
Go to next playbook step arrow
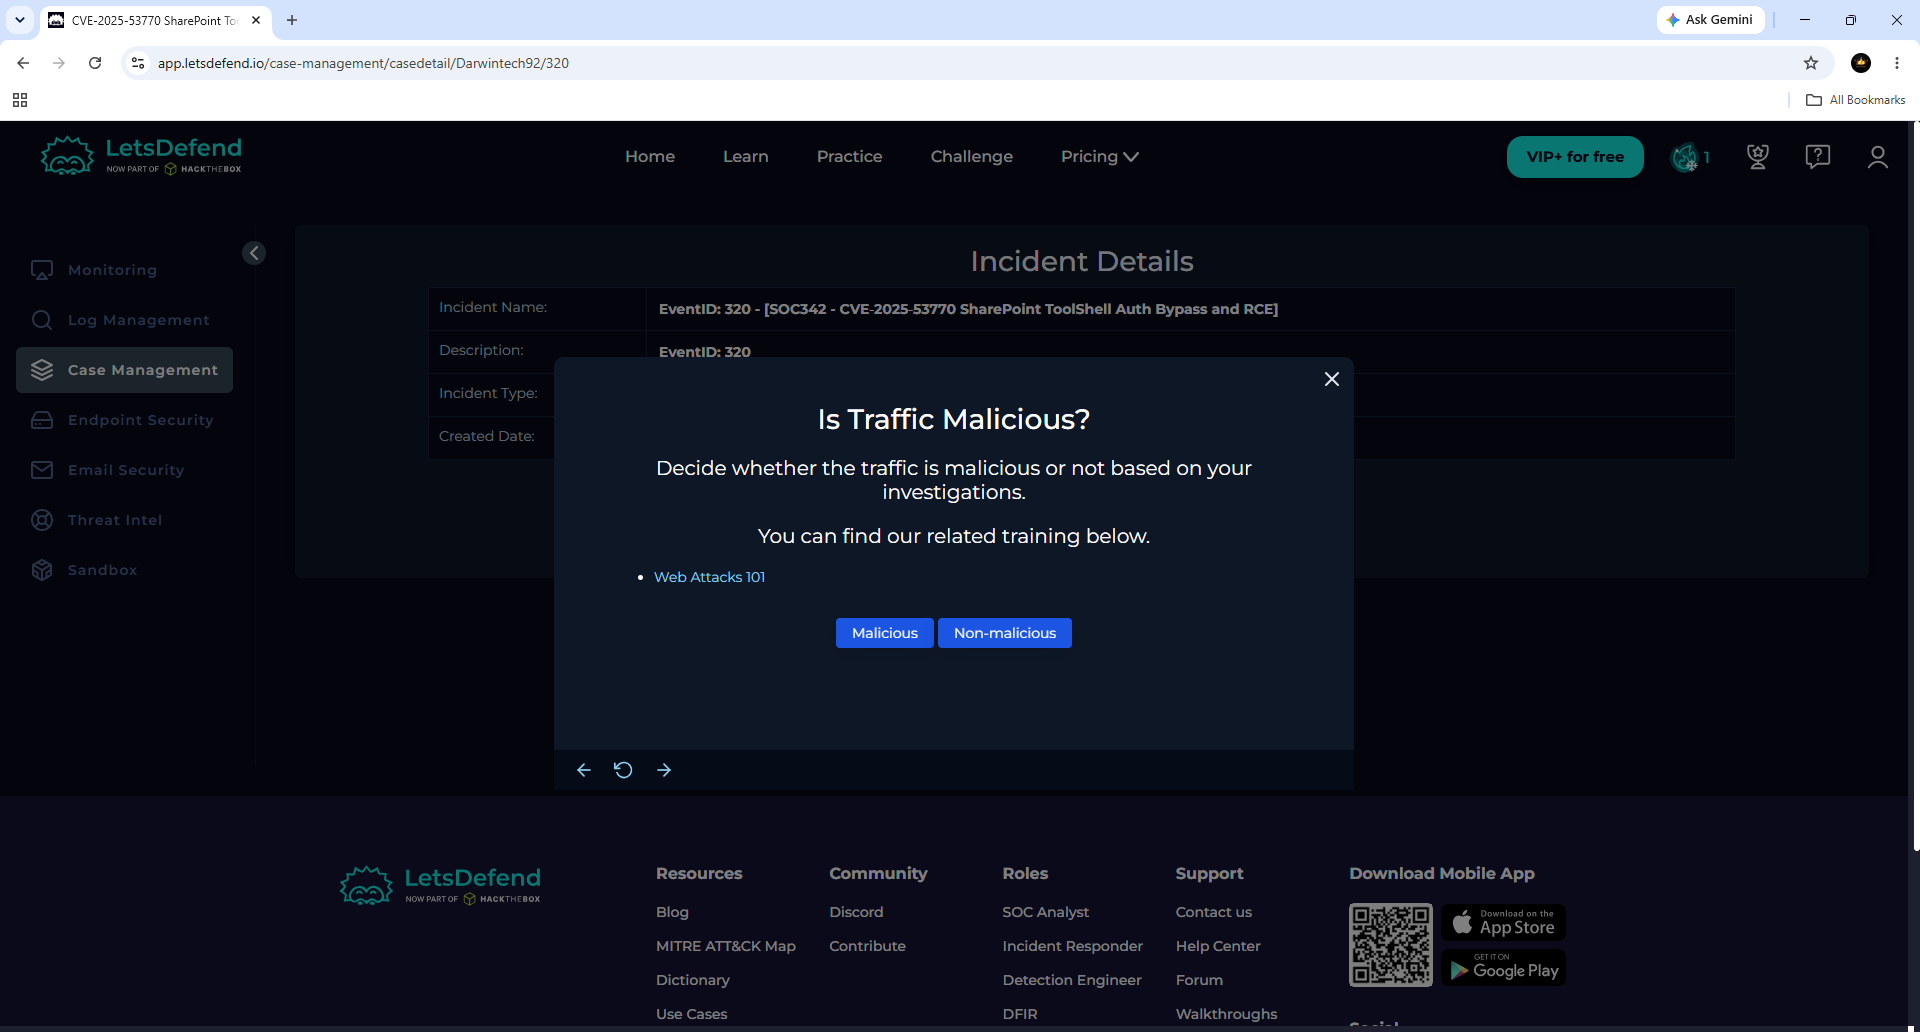(664, 770)
